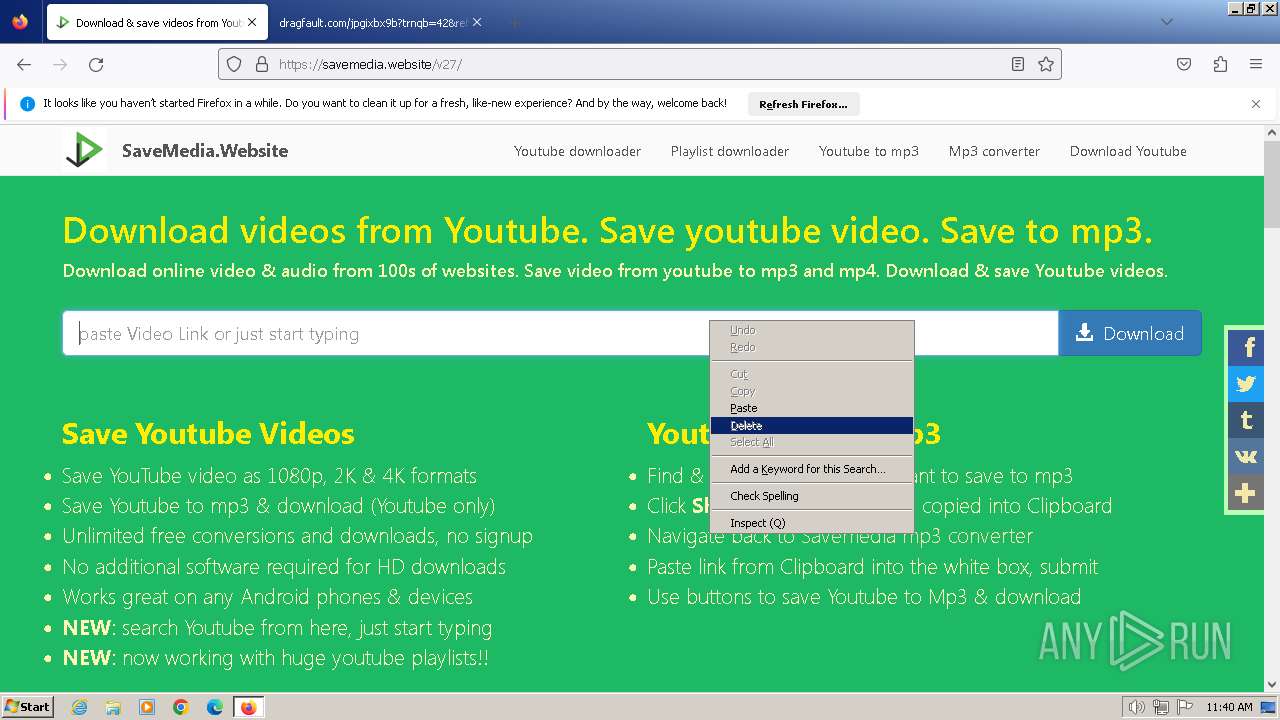Open the SaveMedia.Website home link
The width and height of the screenshot is (1280, 720).
point(205,151)
